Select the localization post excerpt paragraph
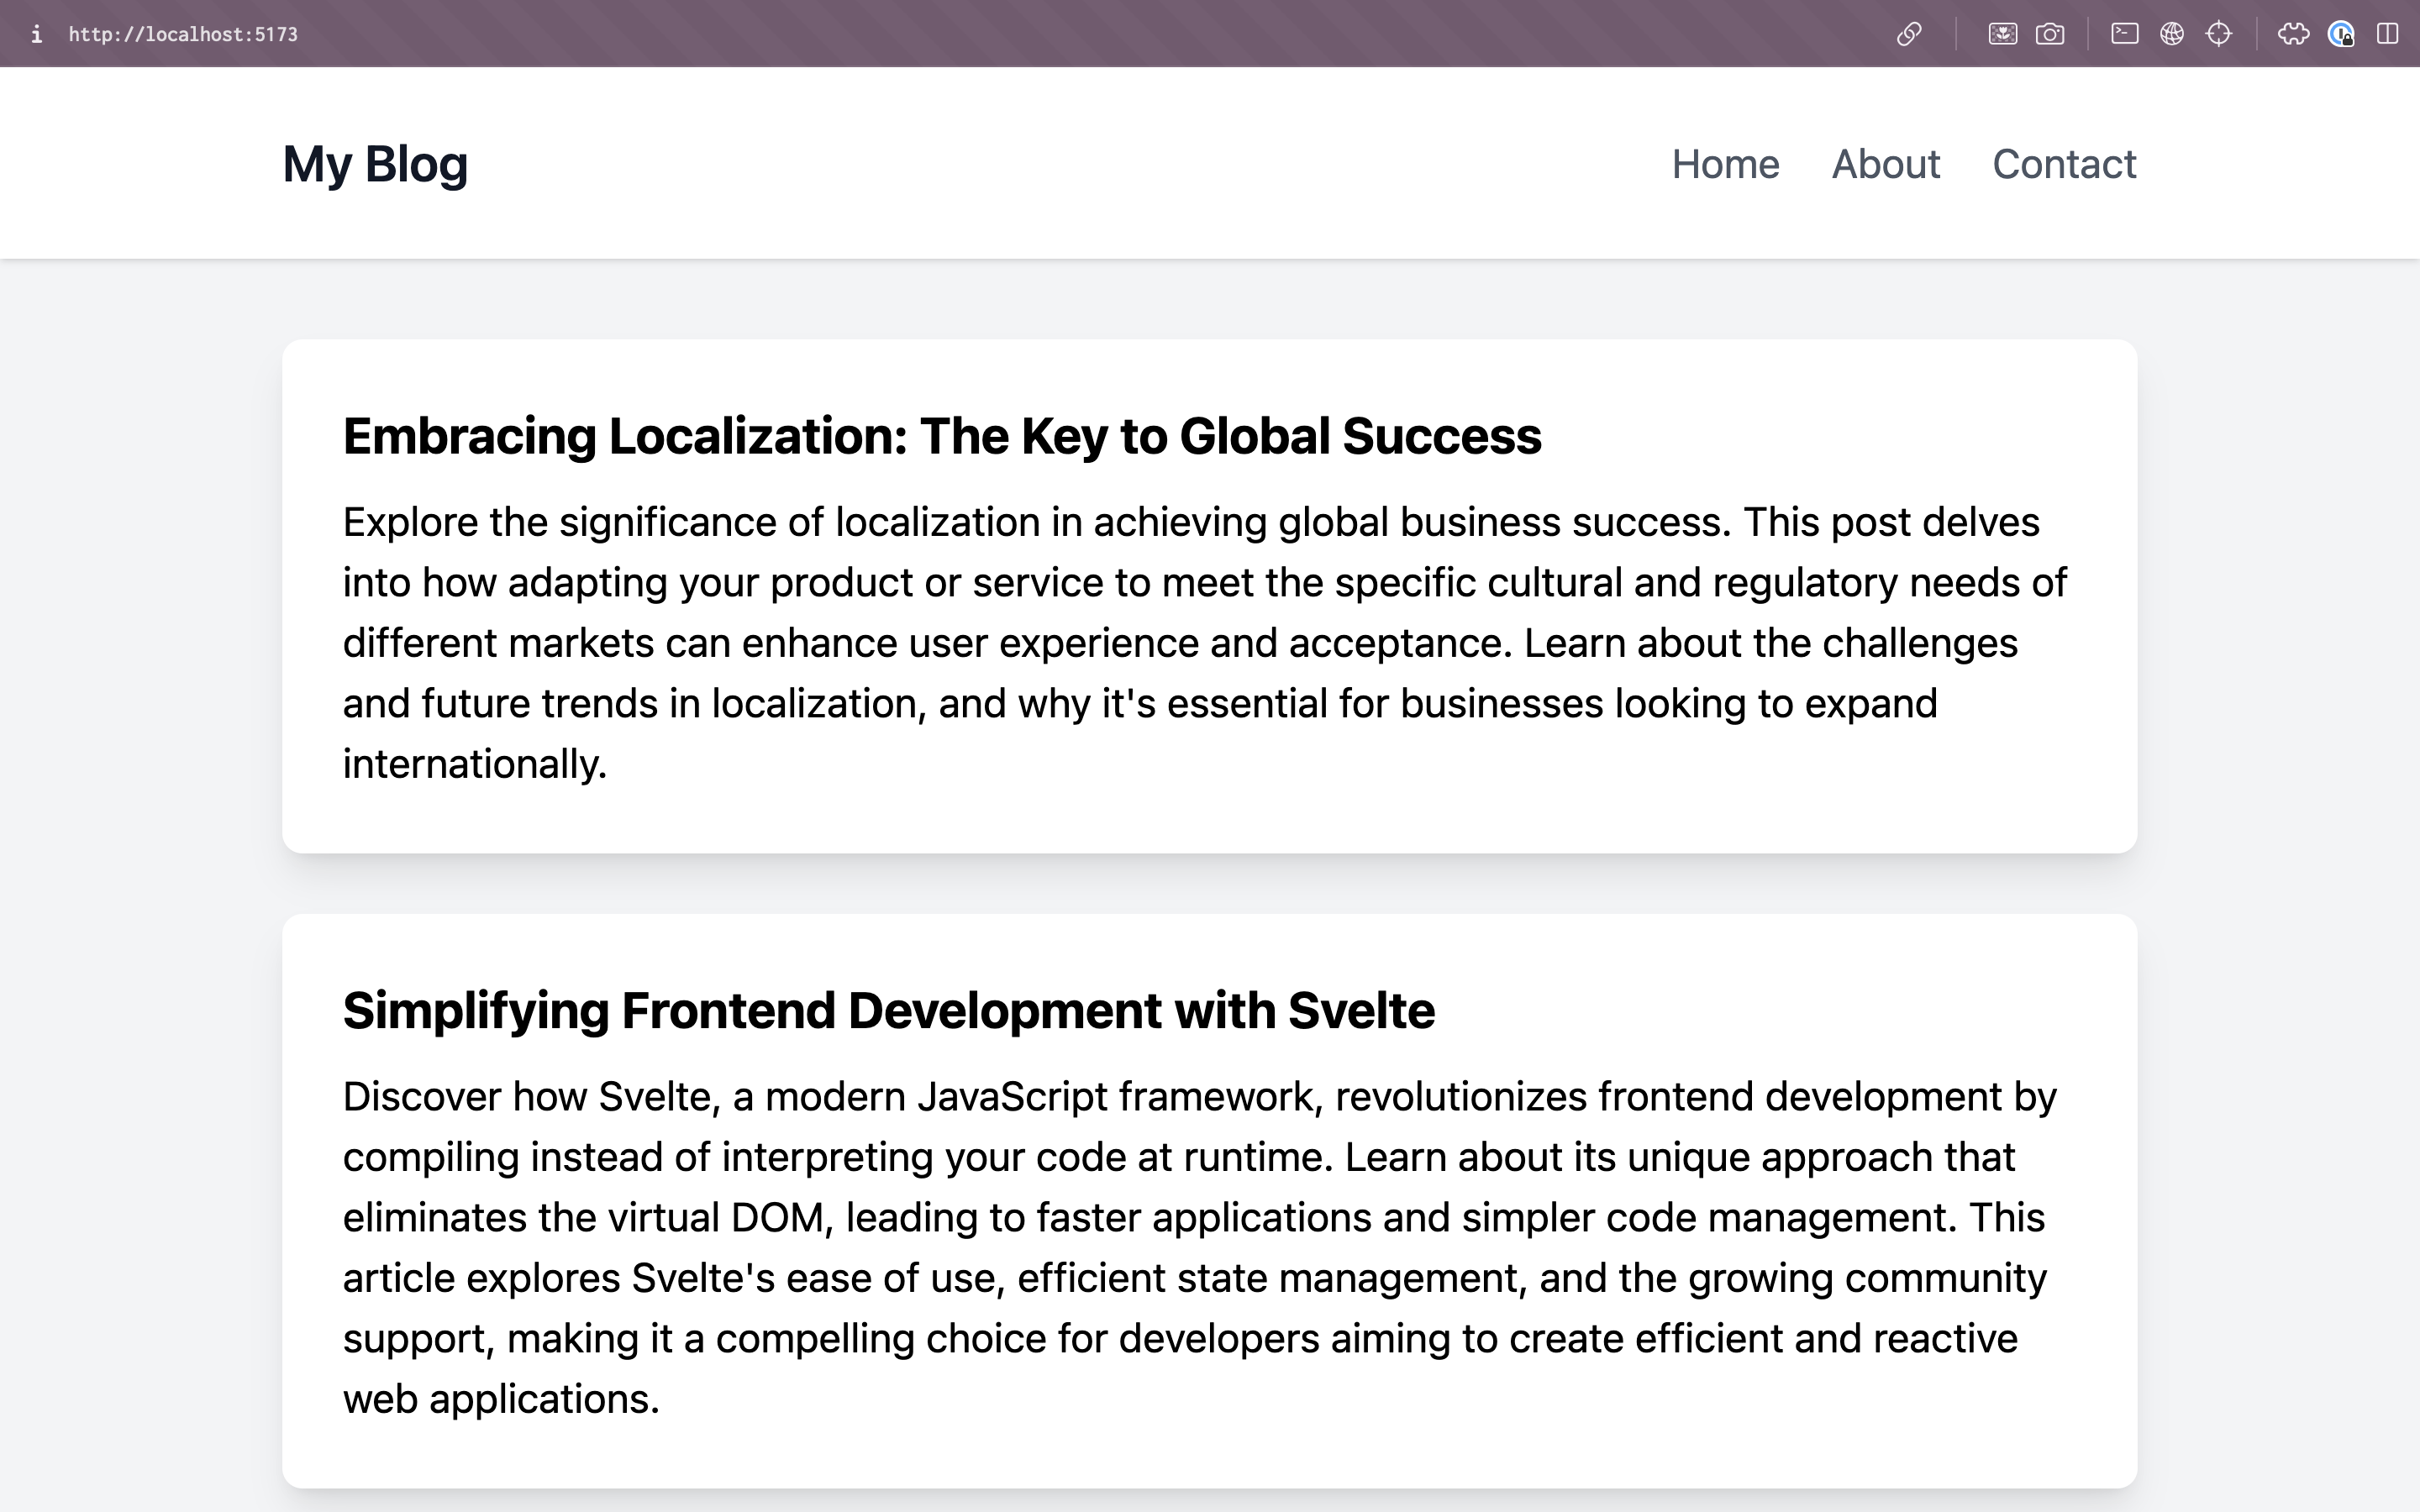The height and width of the screenshot is (1512, 2420). (x=1200, y=642)
